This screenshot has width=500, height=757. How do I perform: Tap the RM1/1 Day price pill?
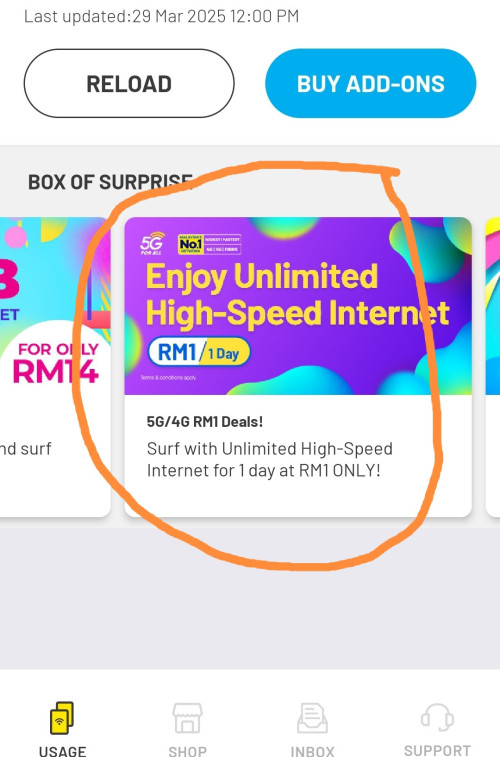199,351
